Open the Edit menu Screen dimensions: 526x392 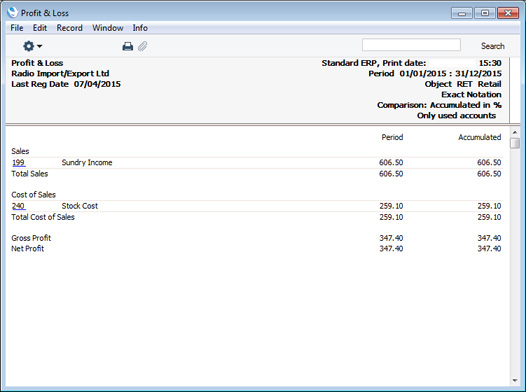[x=40, y=28]
